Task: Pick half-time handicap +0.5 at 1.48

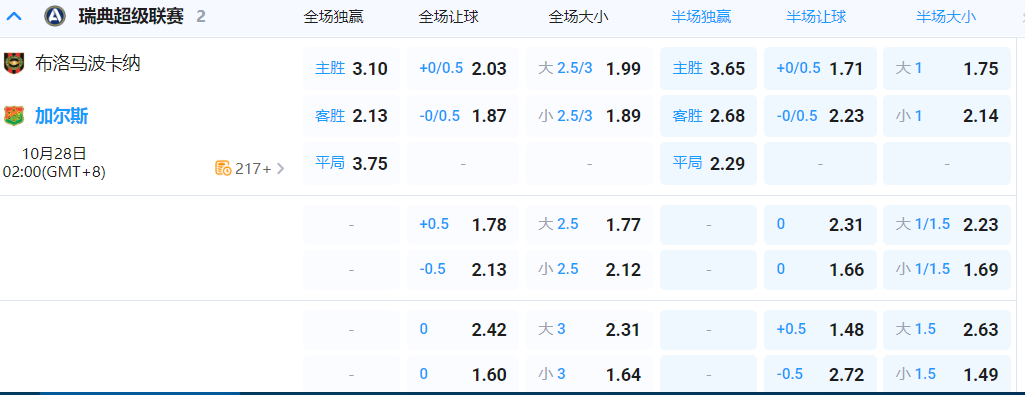Action: [820, 330]
